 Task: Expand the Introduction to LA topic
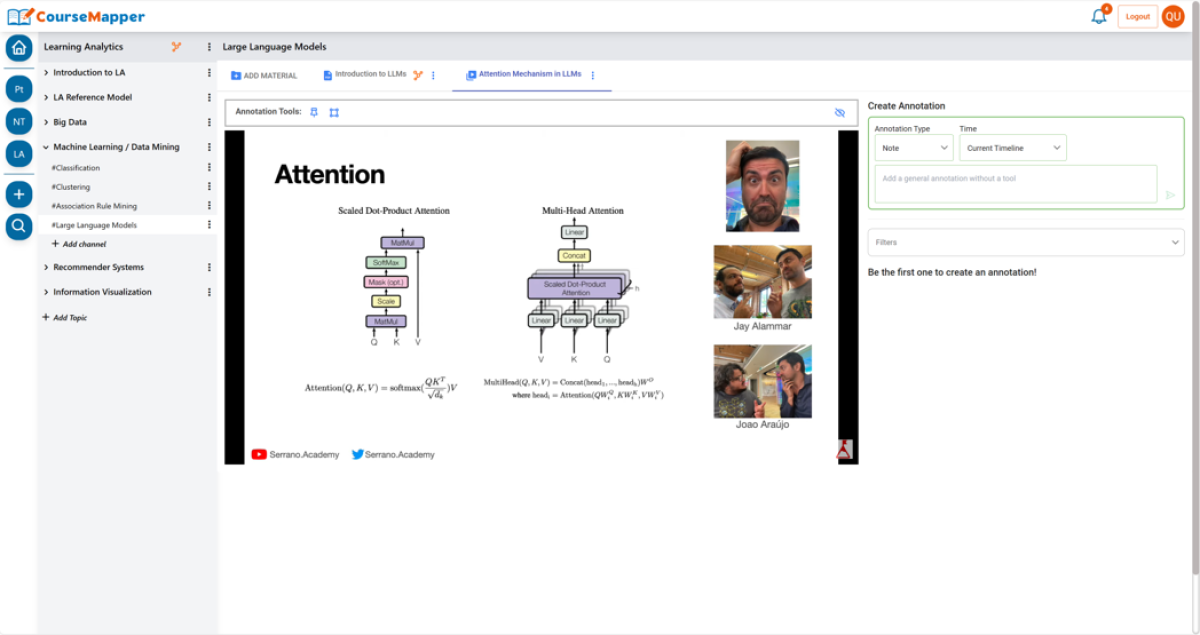pos(46,73)
